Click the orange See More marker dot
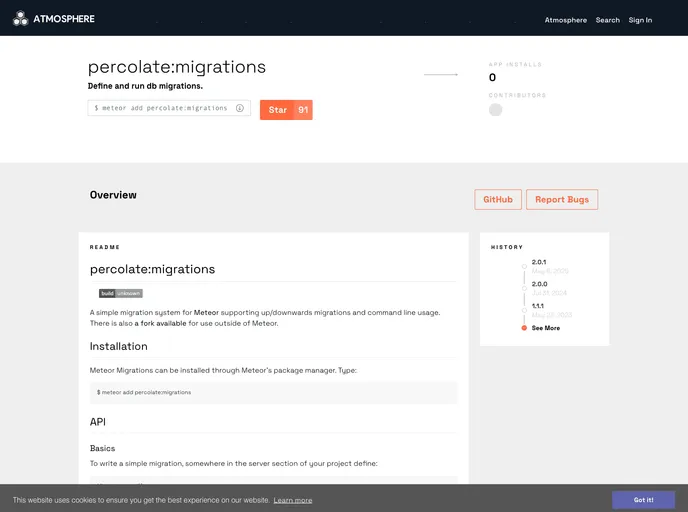 (x=524, y=328)
